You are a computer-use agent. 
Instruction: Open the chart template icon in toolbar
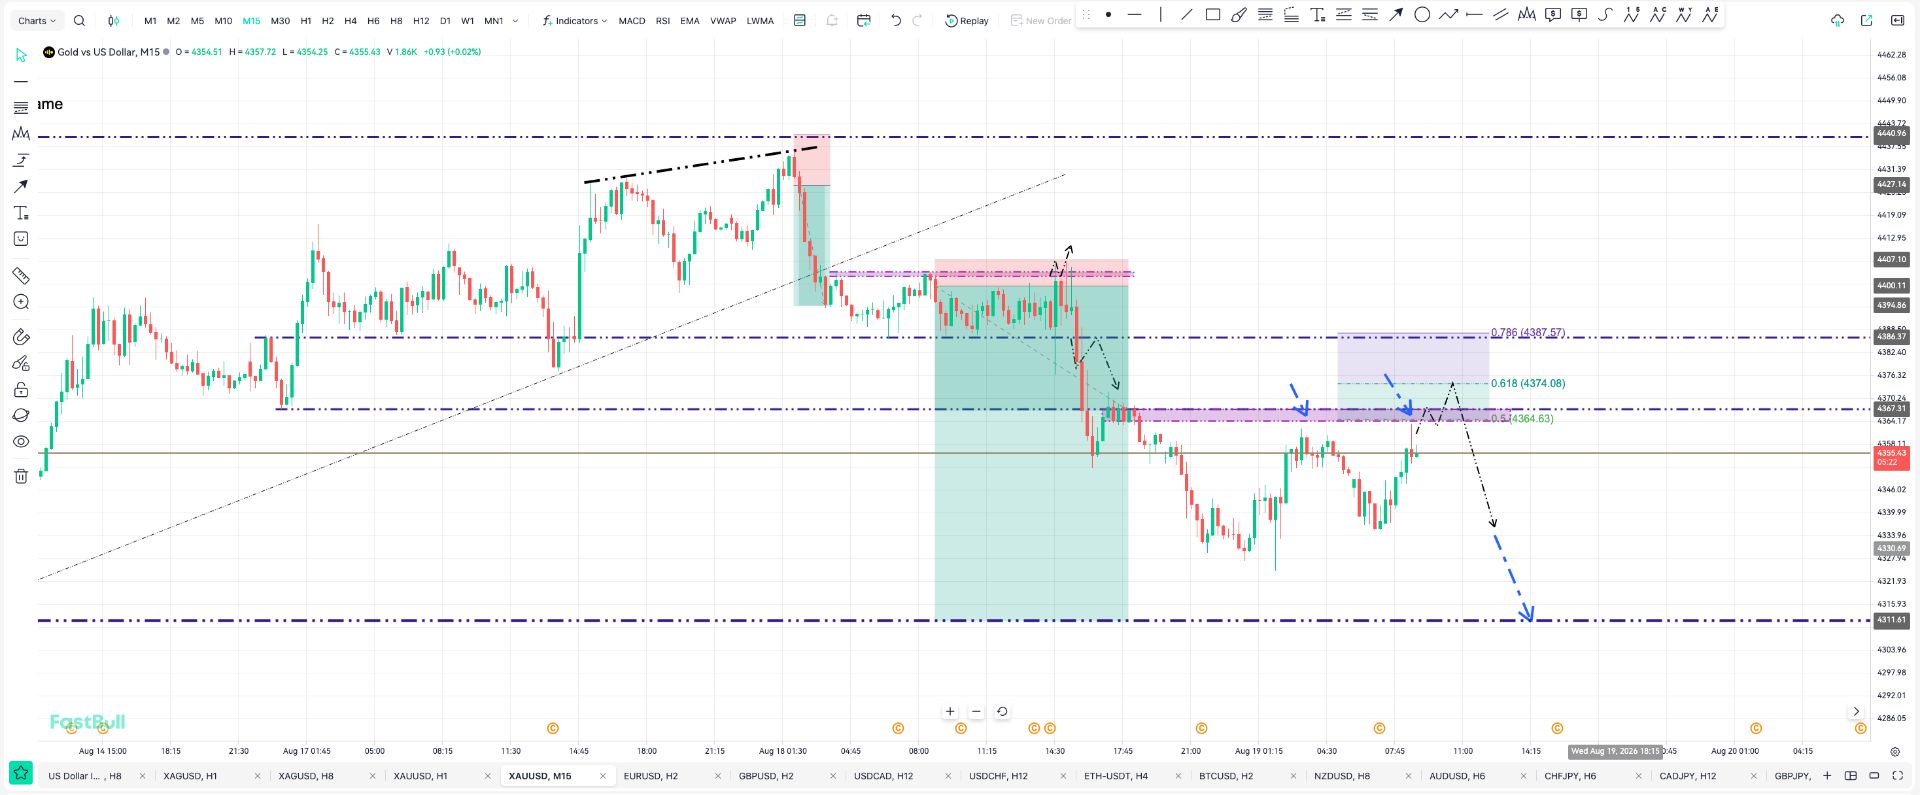coord(800,20)
